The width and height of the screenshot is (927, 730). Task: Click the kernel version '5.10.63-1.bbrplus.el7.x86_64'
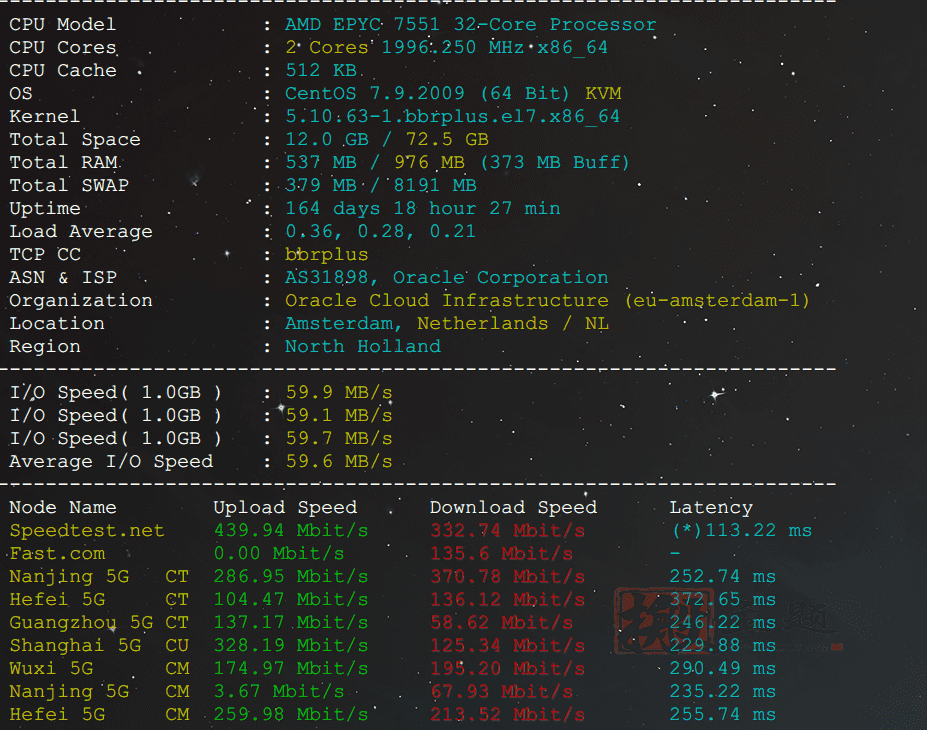coord(452,116)
